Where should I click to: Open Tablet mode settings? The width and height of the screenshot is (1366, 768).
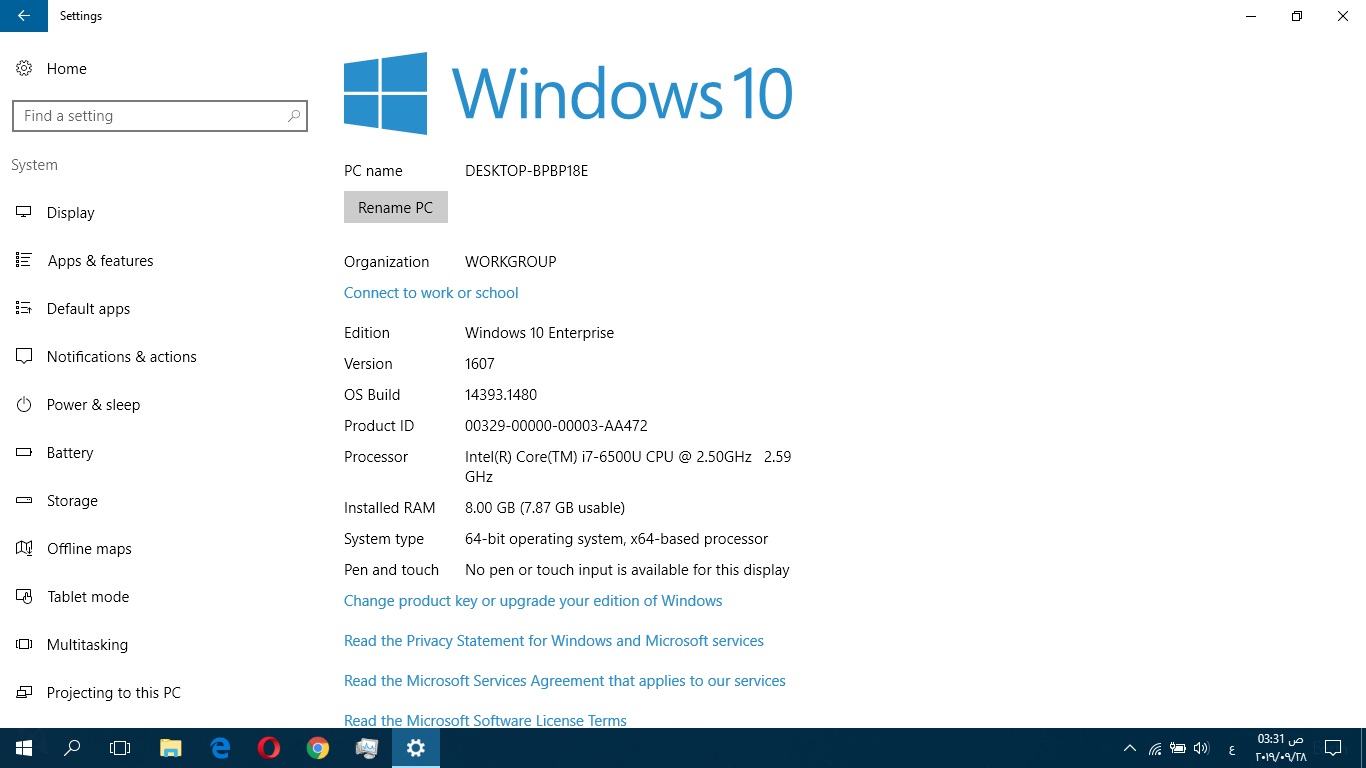tap(88, 596)
